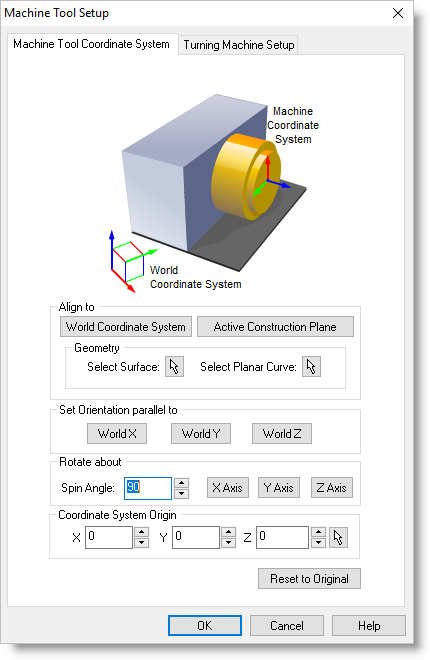Screen dimensions: 430x660
Task: Decrement origin X value
Action: point(141,543)
